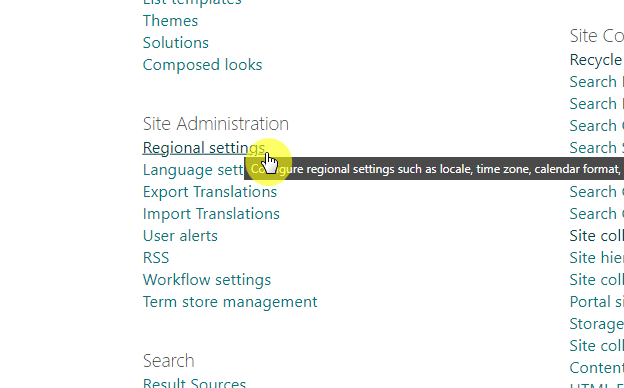This screenshot has width=624, height=388.
Task: Select Export Translations
Action: [210, 192]
